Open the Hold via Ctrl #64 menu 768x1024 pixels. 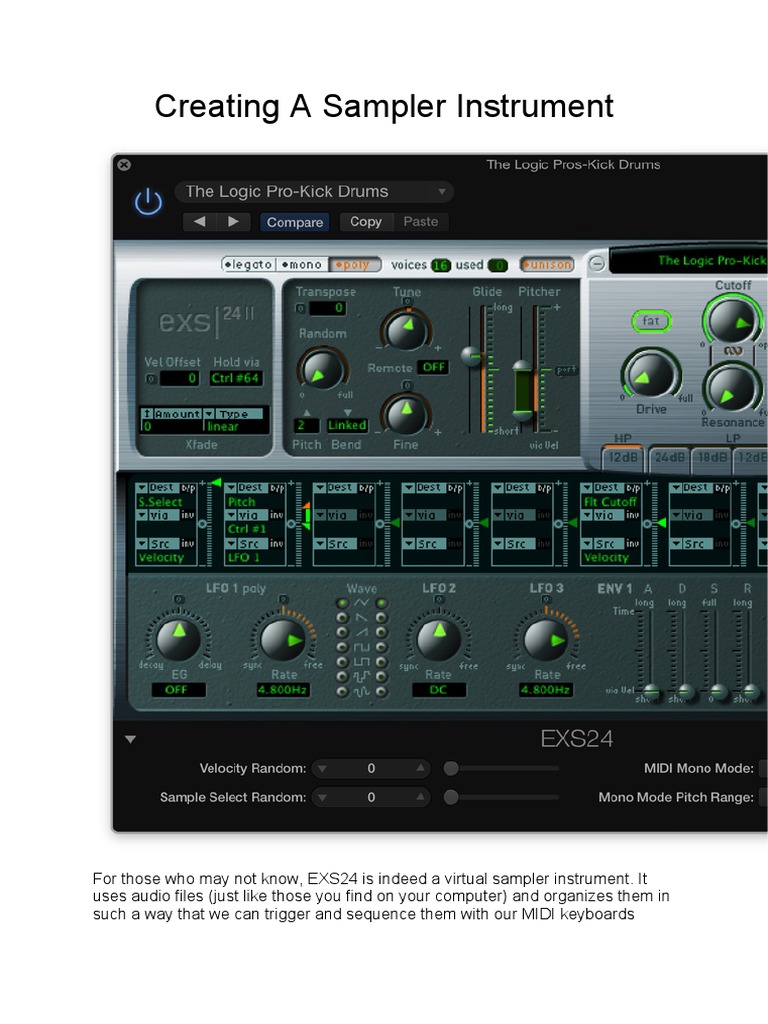click(236, 378)
